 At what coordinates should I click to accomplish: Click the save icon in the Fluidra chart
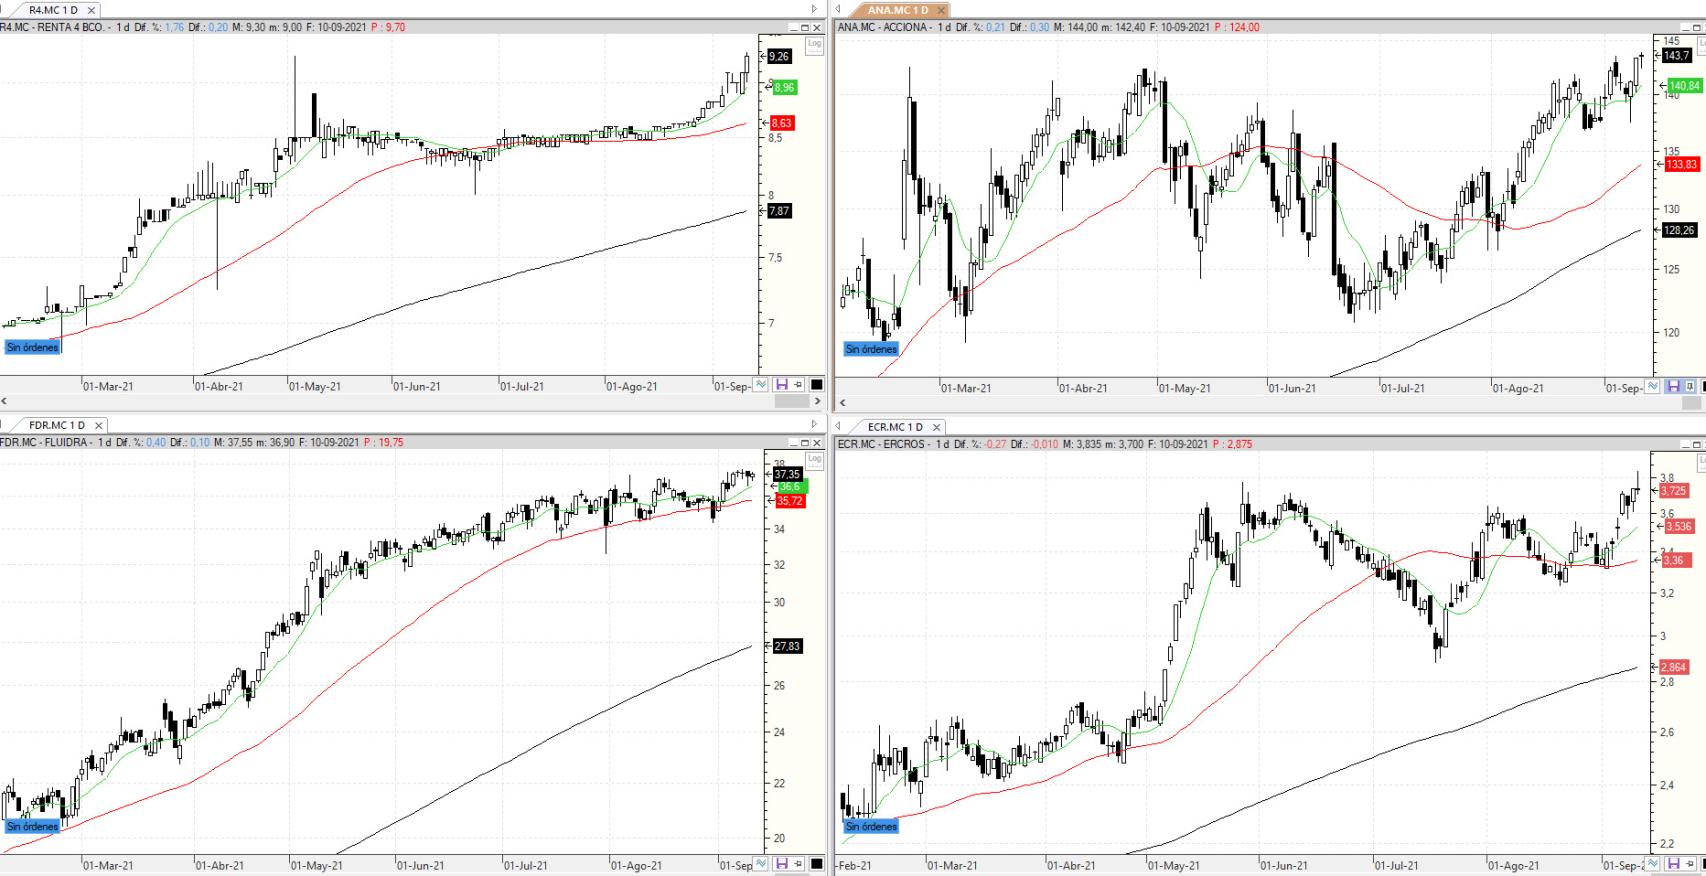[781, 864]
